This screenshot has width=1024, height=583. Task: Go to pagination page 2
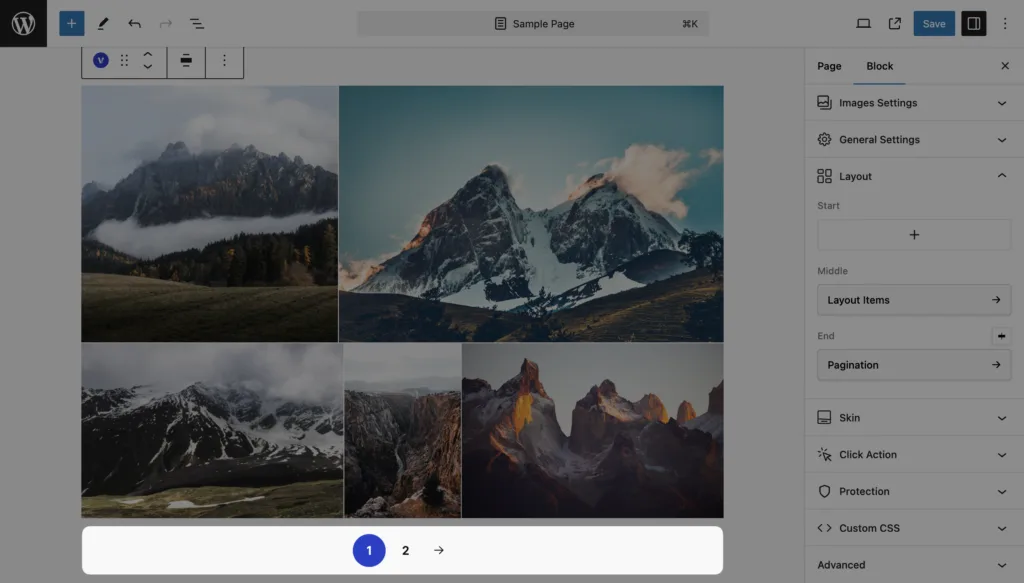coord(406,550)
